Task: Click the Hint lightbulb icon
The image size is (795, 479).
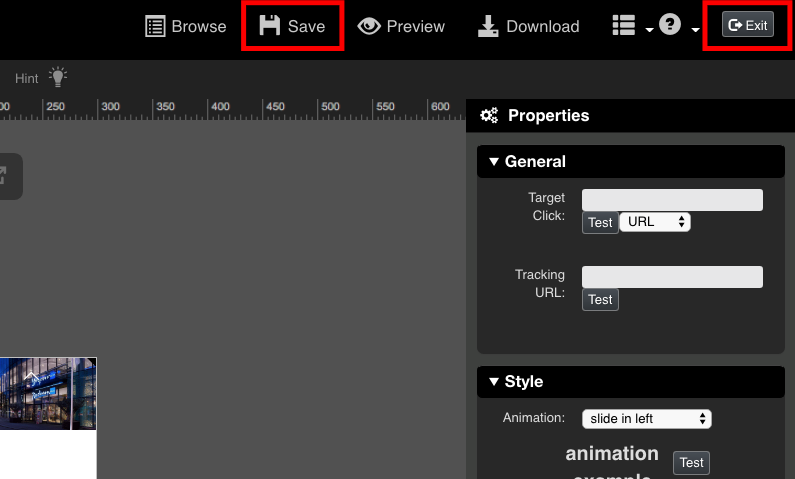Action: 58,77
